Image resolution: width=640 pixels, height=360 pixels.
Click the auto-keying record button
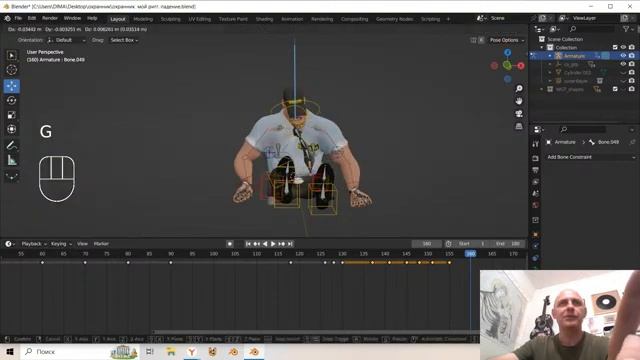230,244
